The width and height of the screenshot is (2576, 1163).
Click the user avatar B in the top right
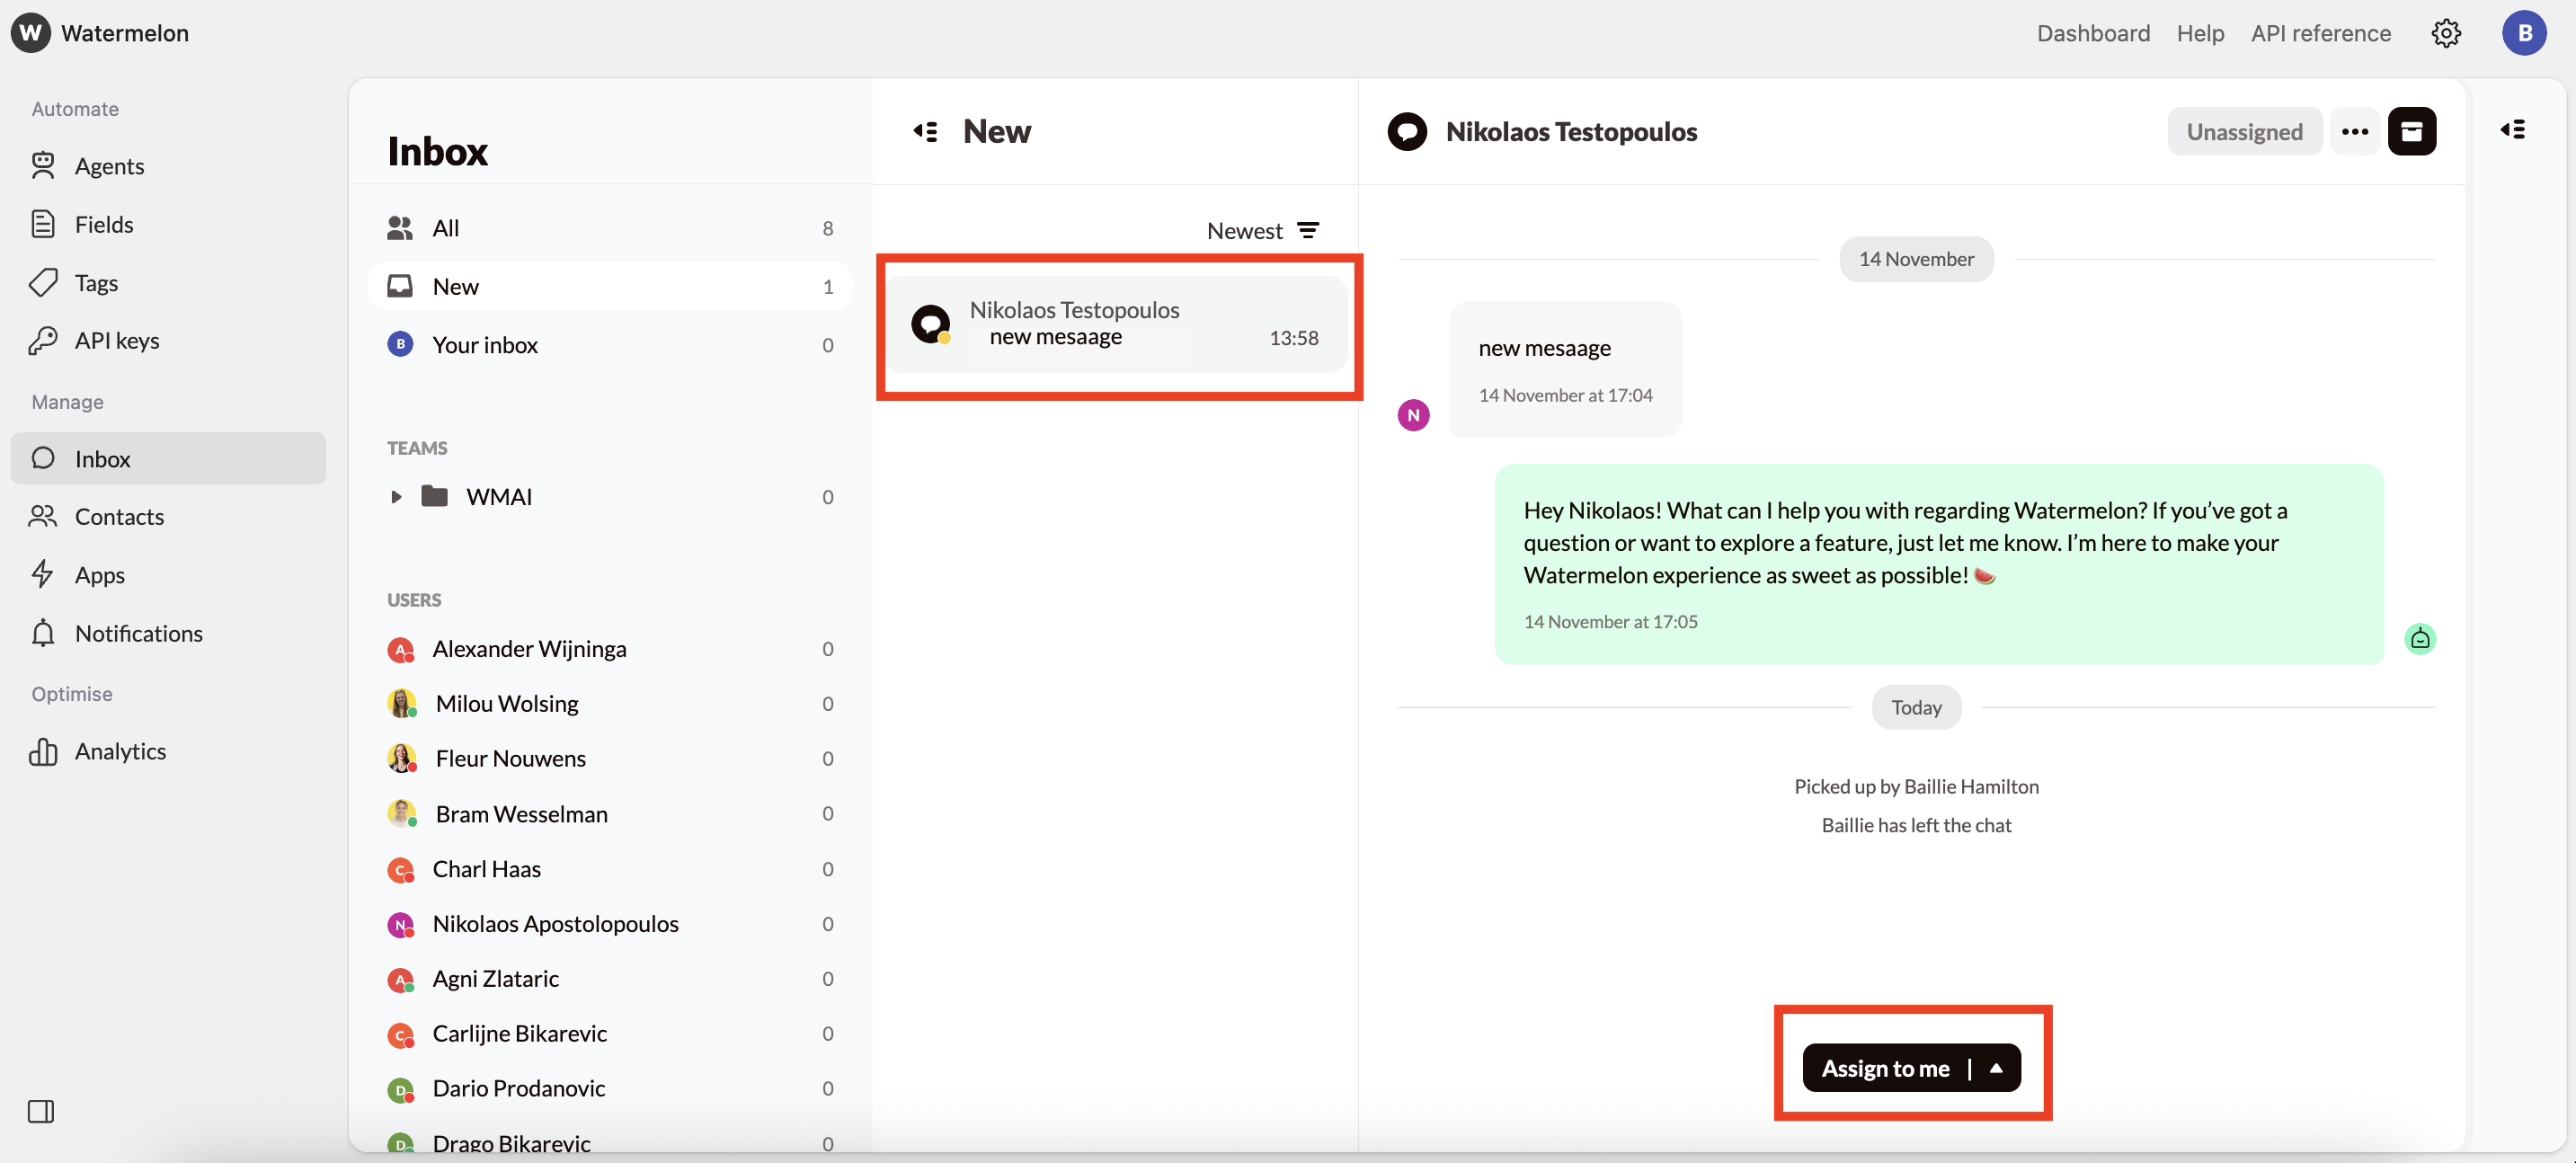(x=2523, y=33)
